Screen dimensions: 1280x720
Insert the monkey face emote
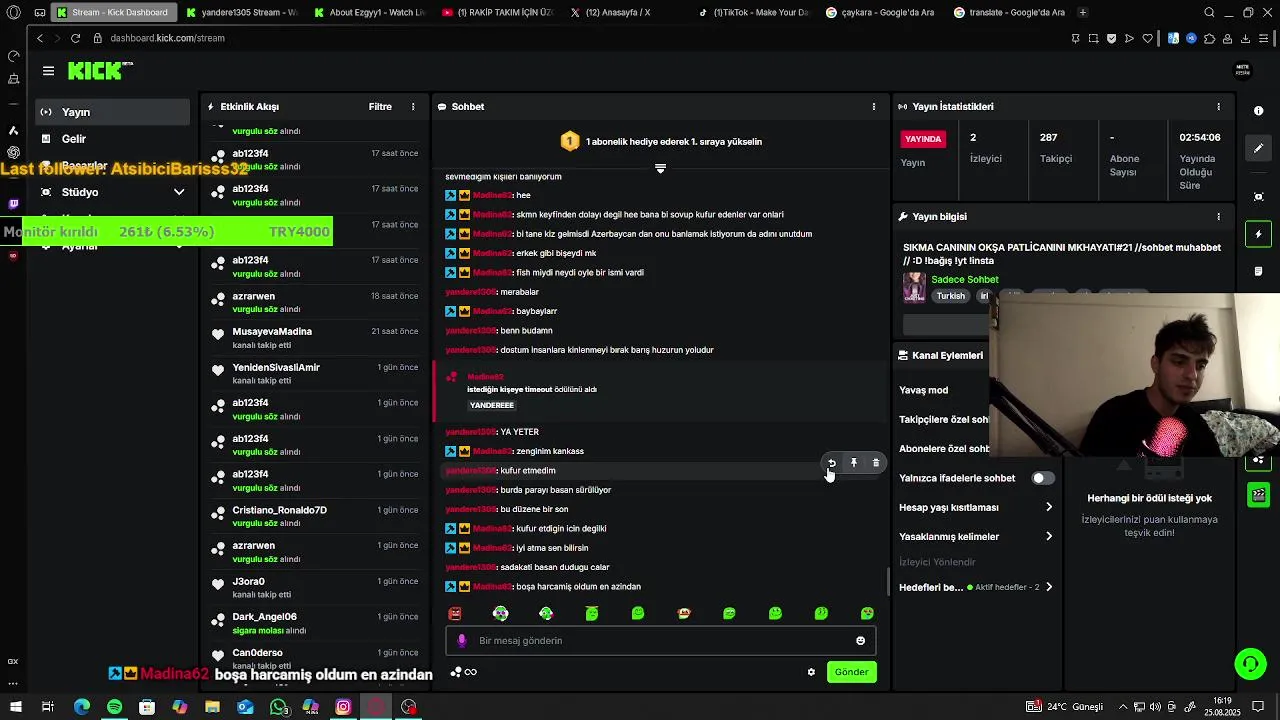click(684, 613)
